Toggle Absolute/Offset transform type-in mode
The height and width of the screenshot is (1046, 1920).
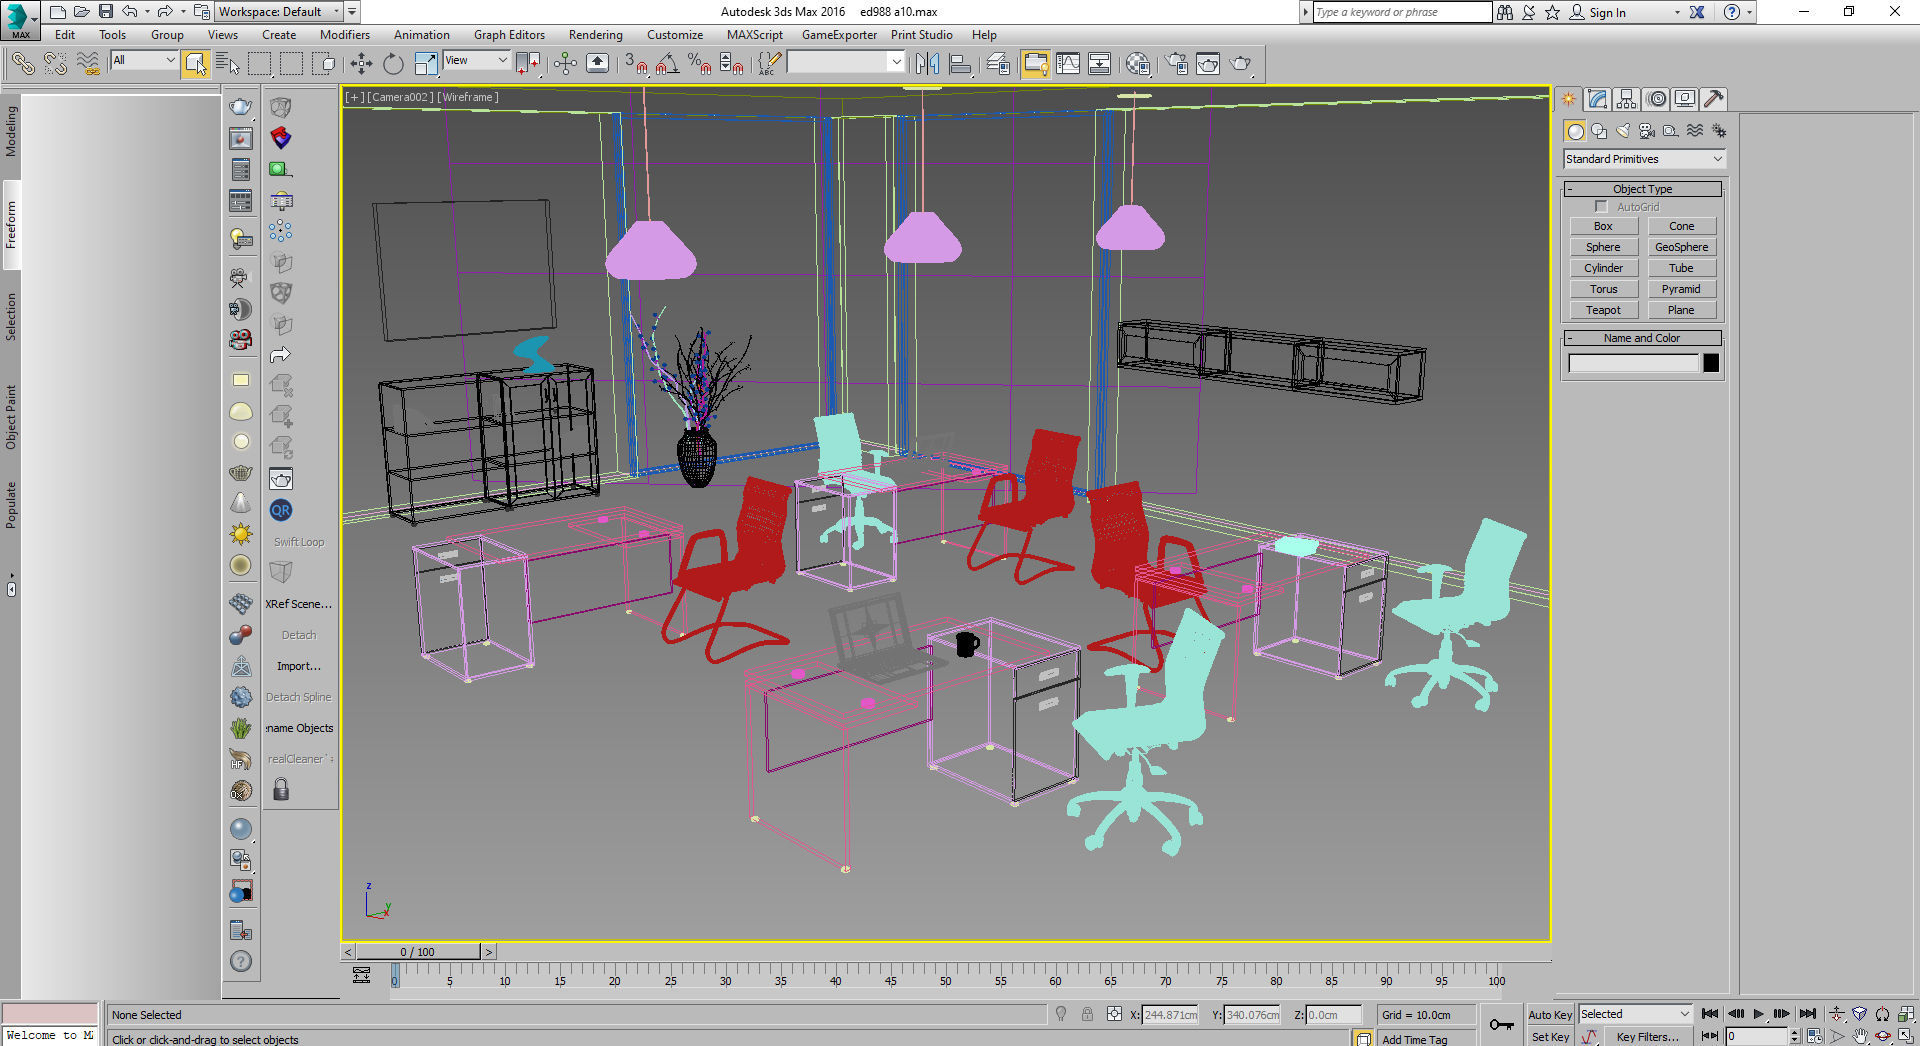1114,1014
